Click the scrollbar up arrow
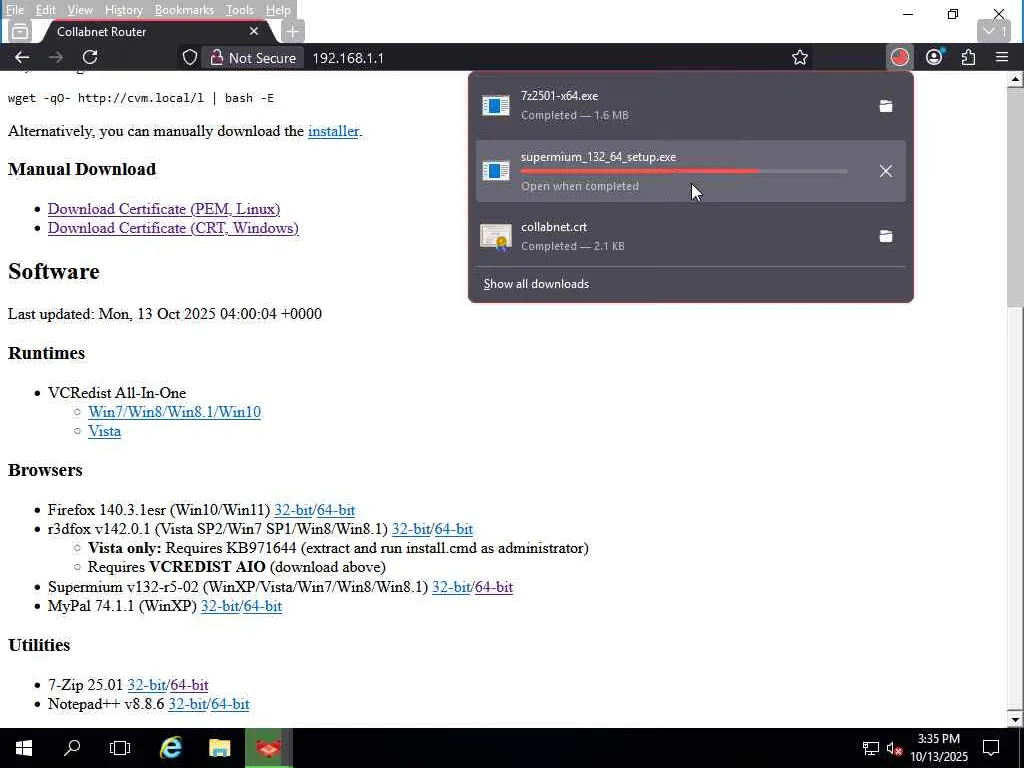 (x=1014, y=79)
